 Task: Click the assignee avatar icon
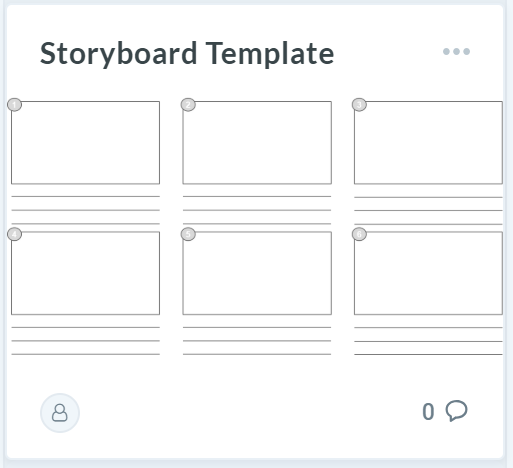click(60, 413)
